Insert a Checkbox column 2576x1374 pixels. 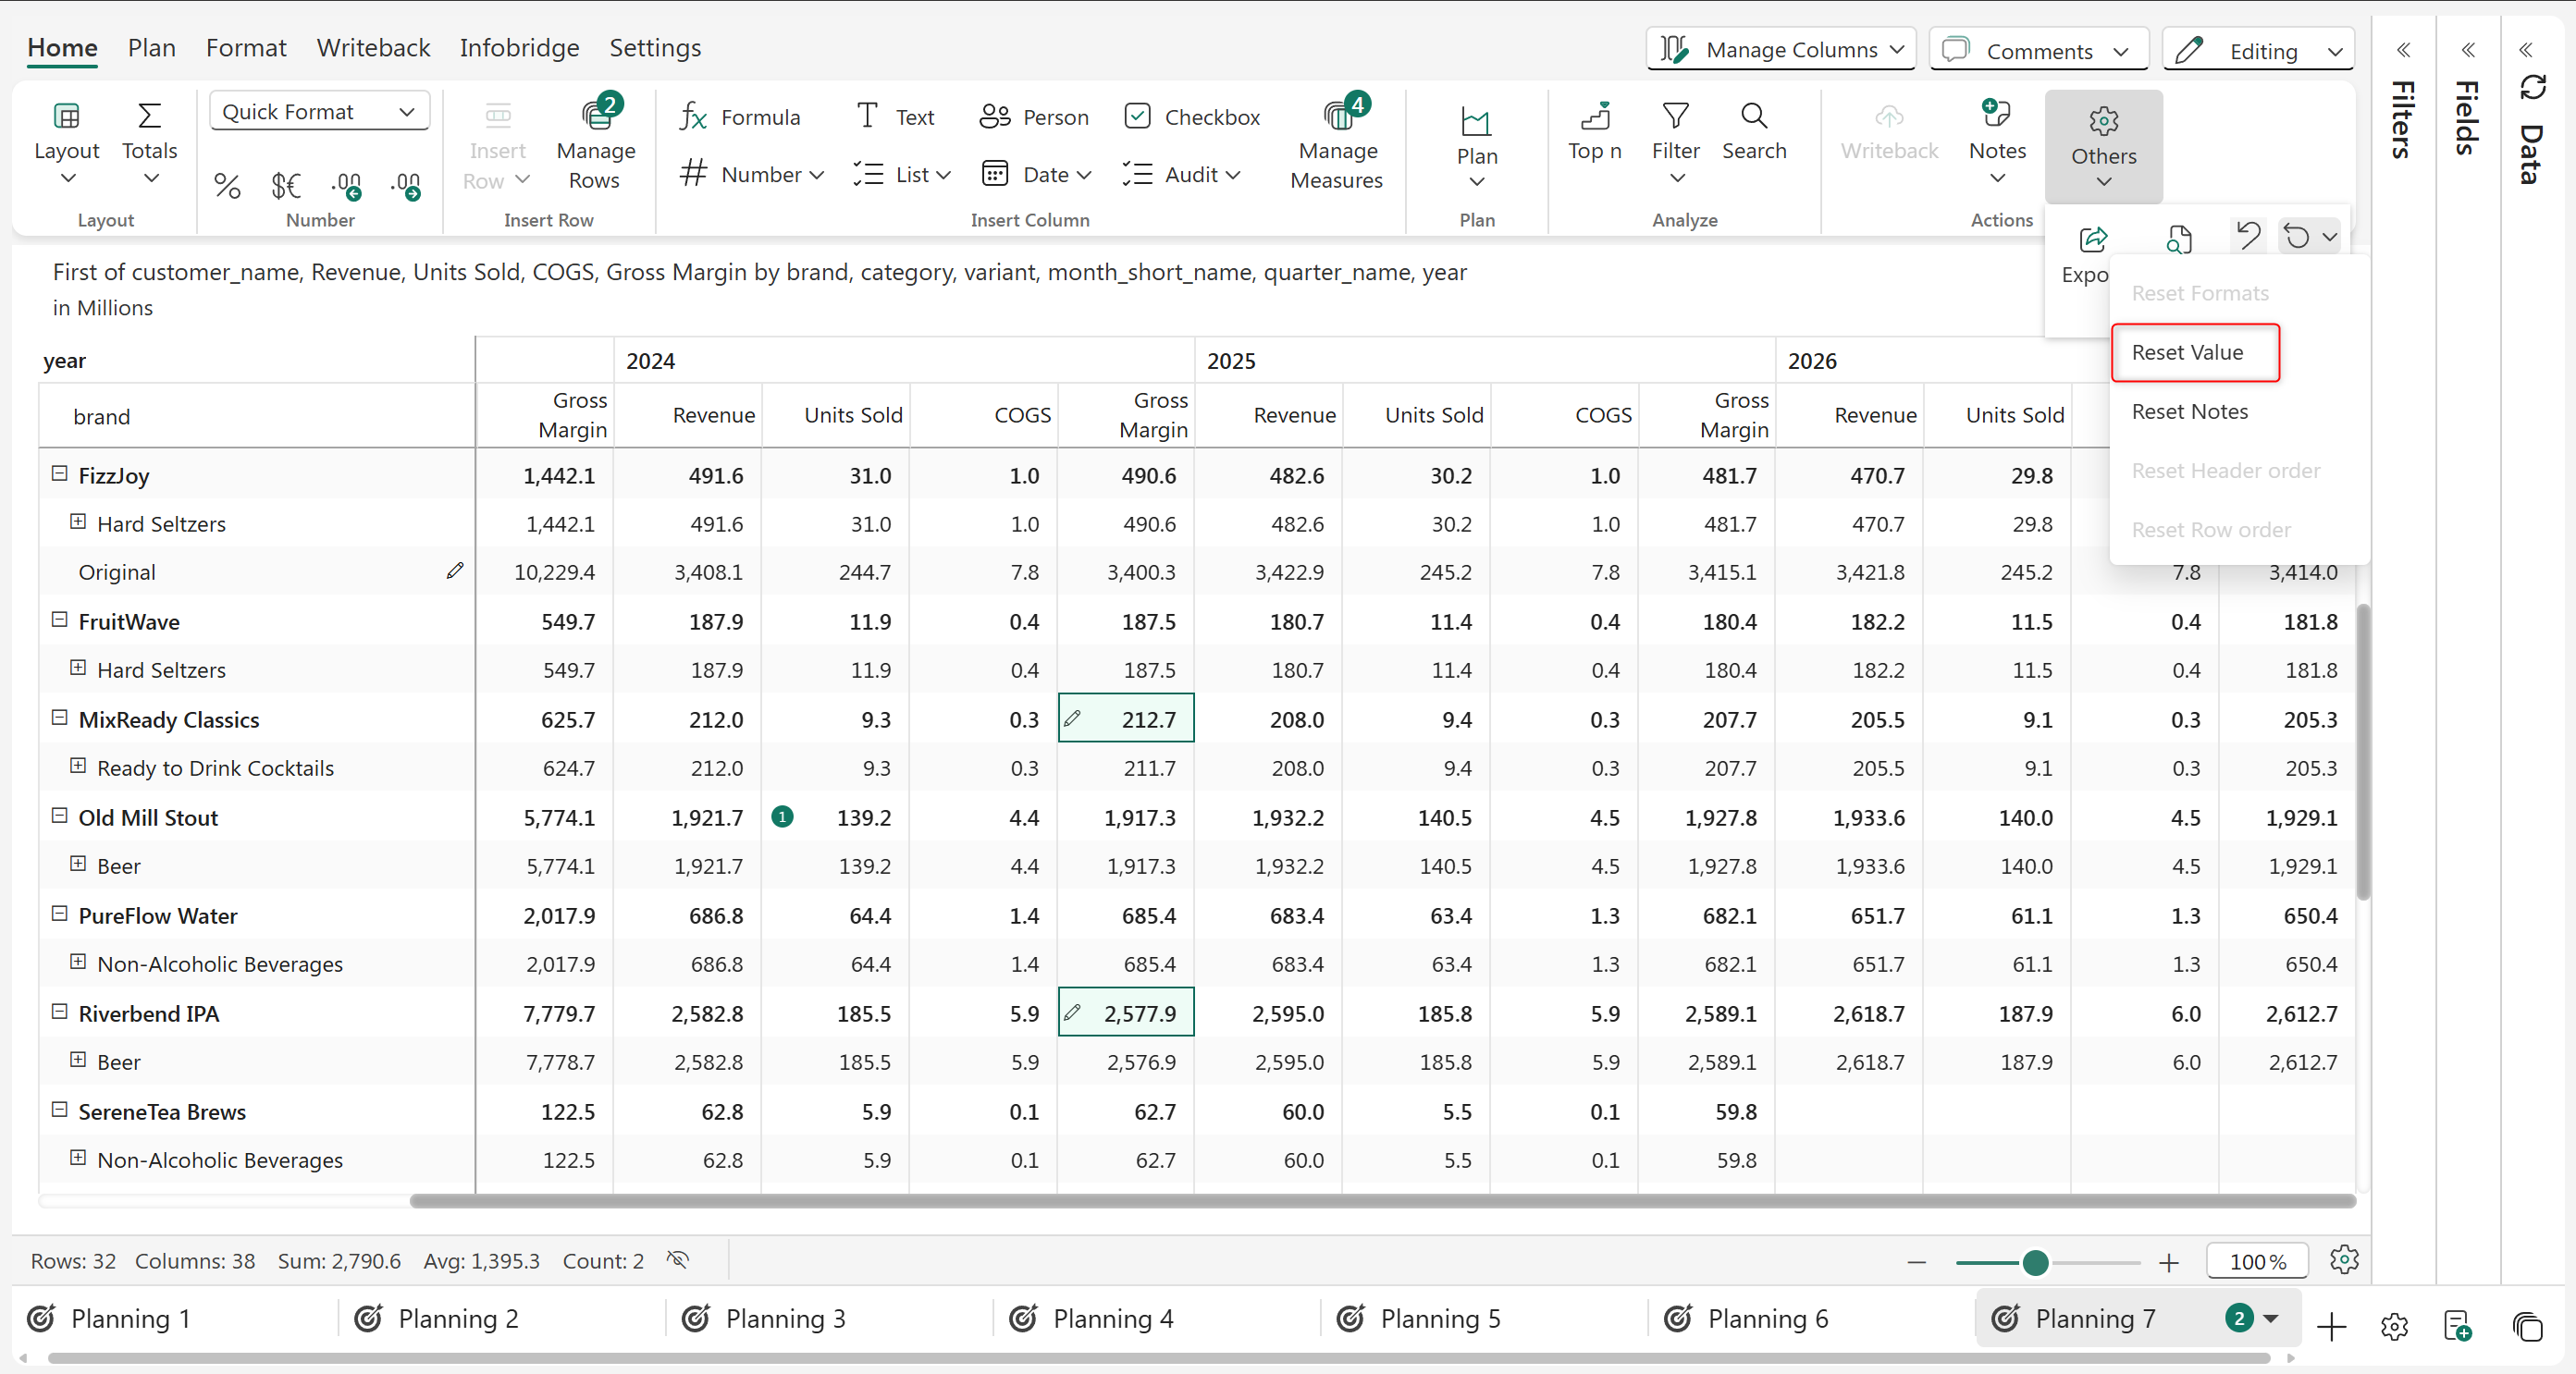[1191, 117]
